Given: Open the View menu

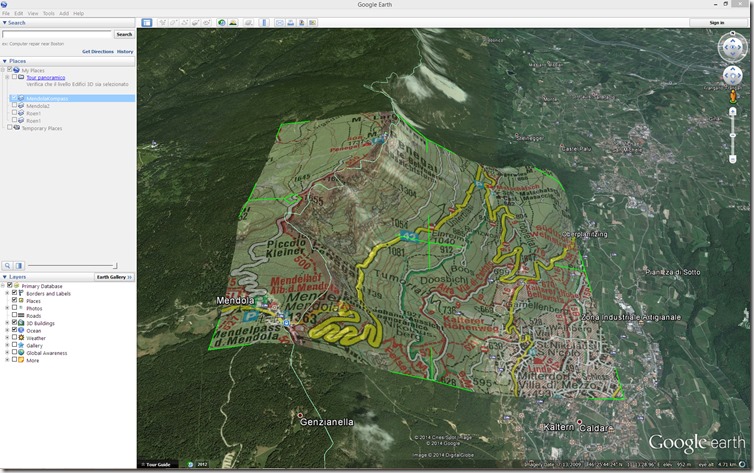Looking at the screenshot, I should tap(33, 13).
